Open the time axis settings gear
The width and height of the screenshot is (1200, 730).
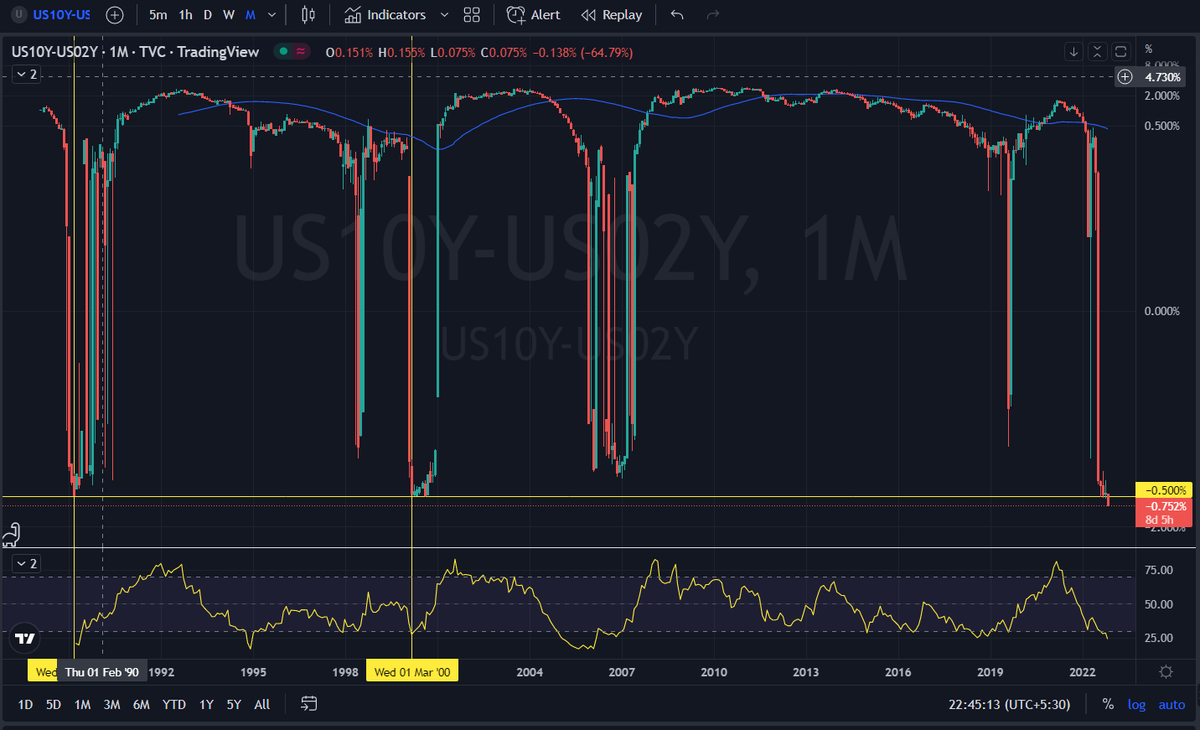coord(1166,671)
